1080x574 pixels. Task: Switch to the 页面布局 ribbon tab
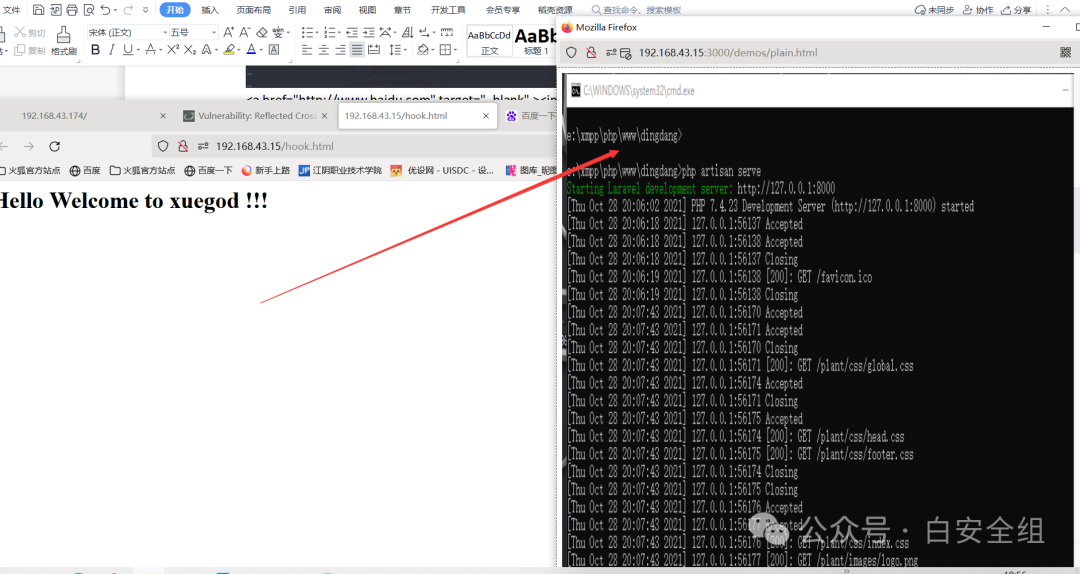click(x=253, y=10)
